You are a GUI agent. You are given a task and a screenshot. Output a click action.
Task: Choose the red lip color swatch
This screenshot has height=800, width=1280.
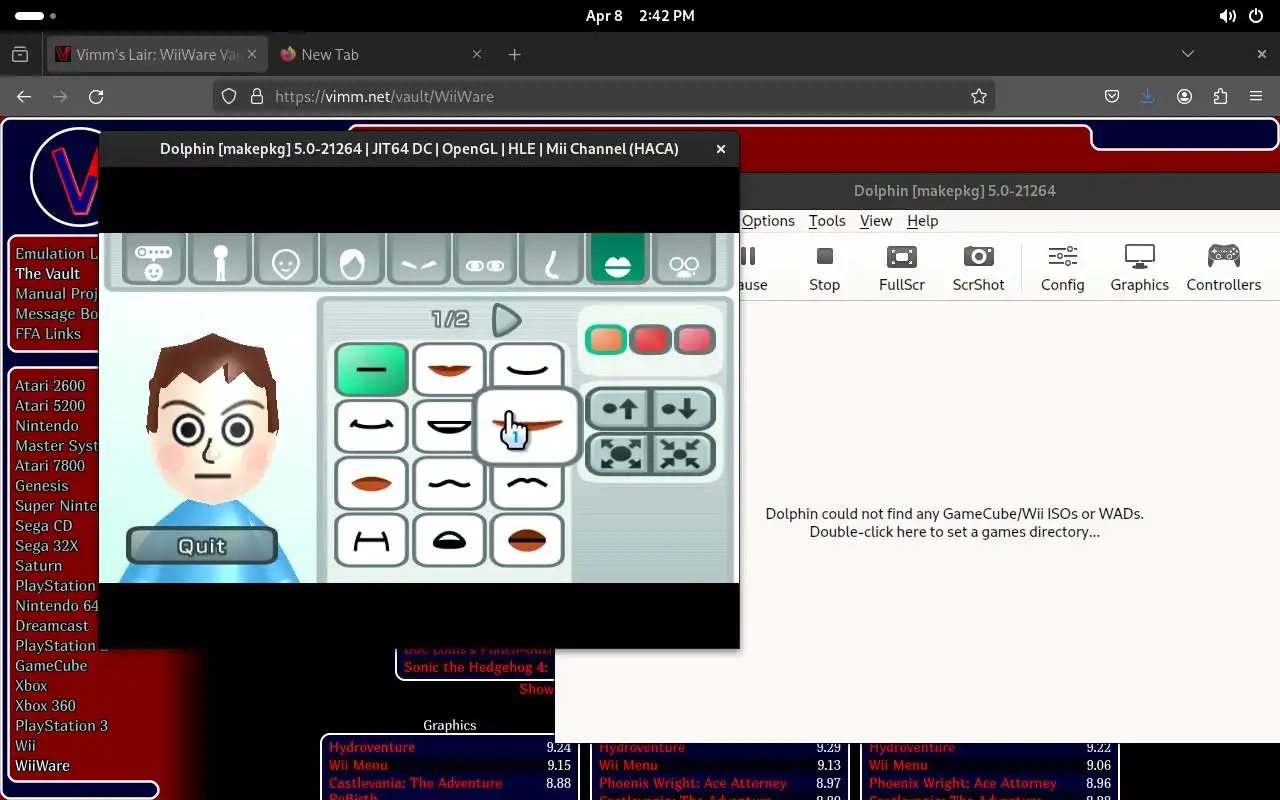(x=650, y=340)
